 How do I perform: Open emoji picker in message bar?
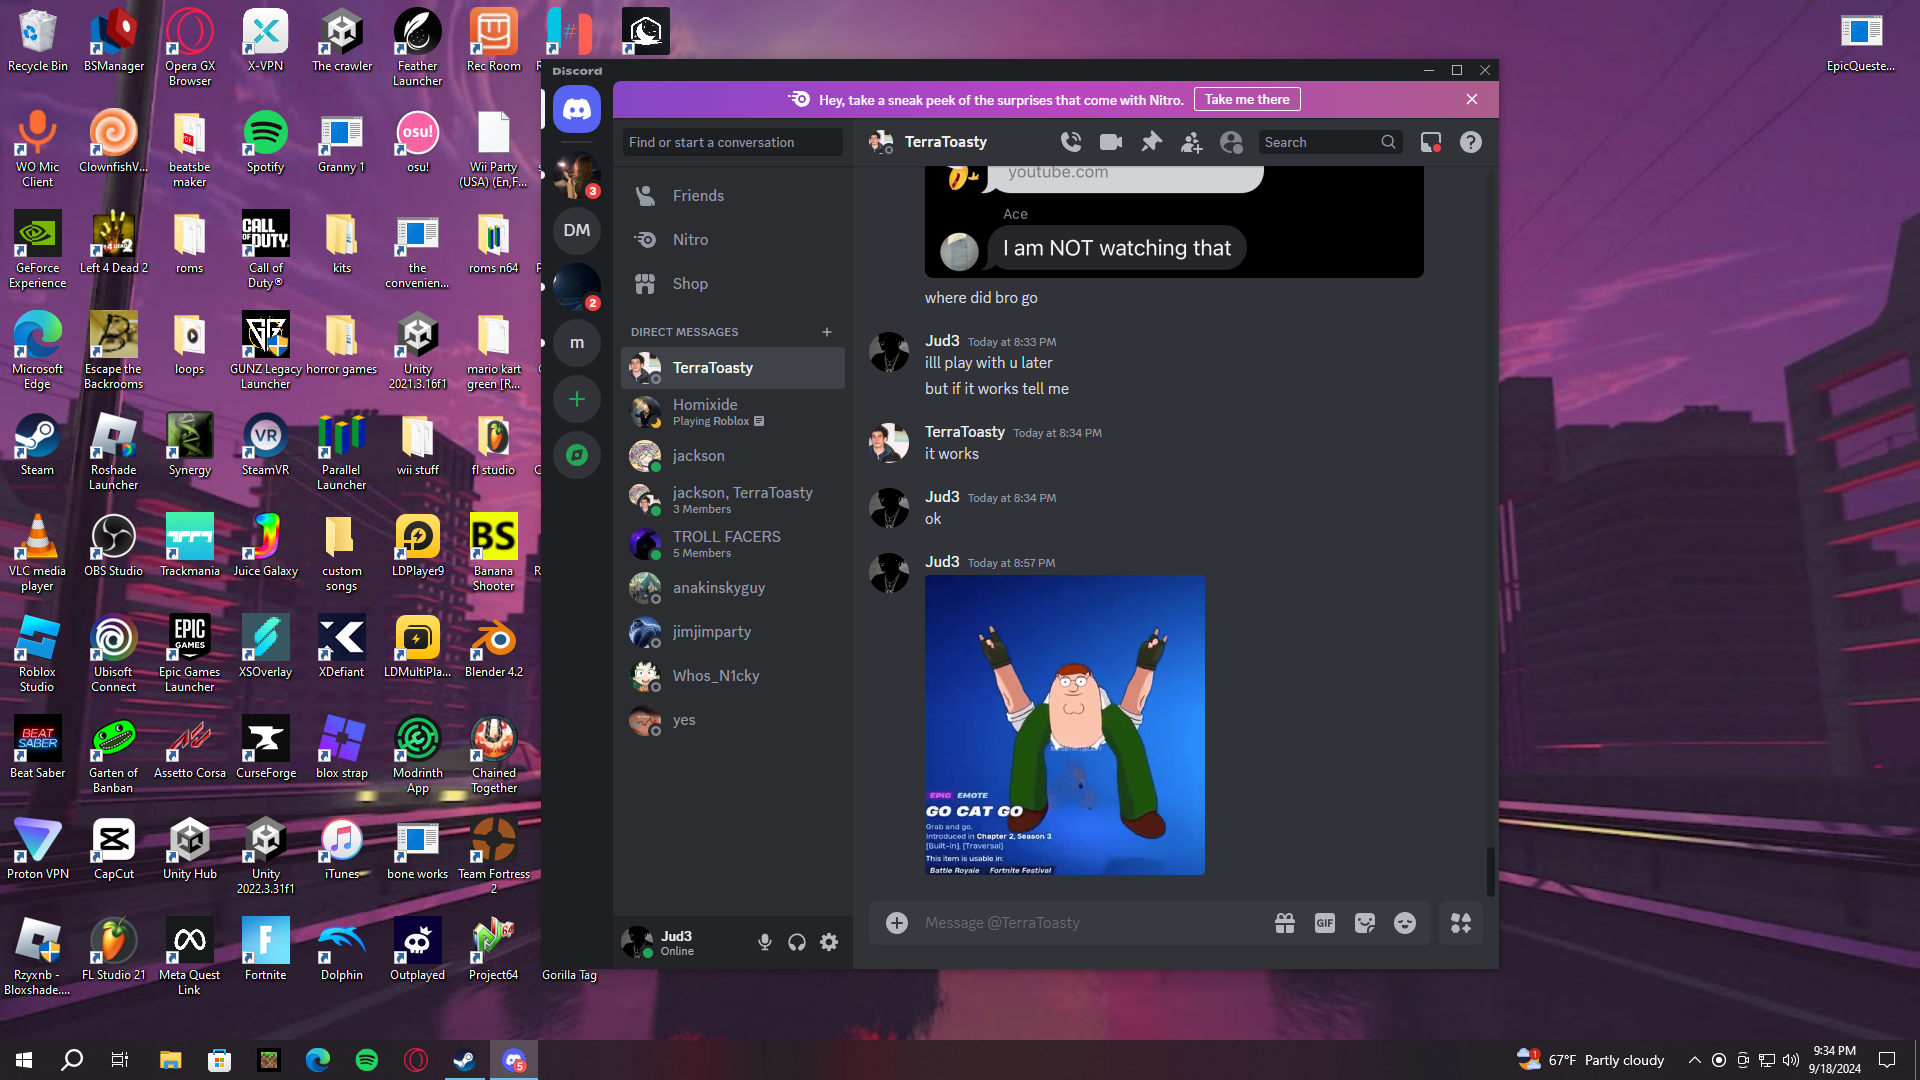coord(1405,923)
